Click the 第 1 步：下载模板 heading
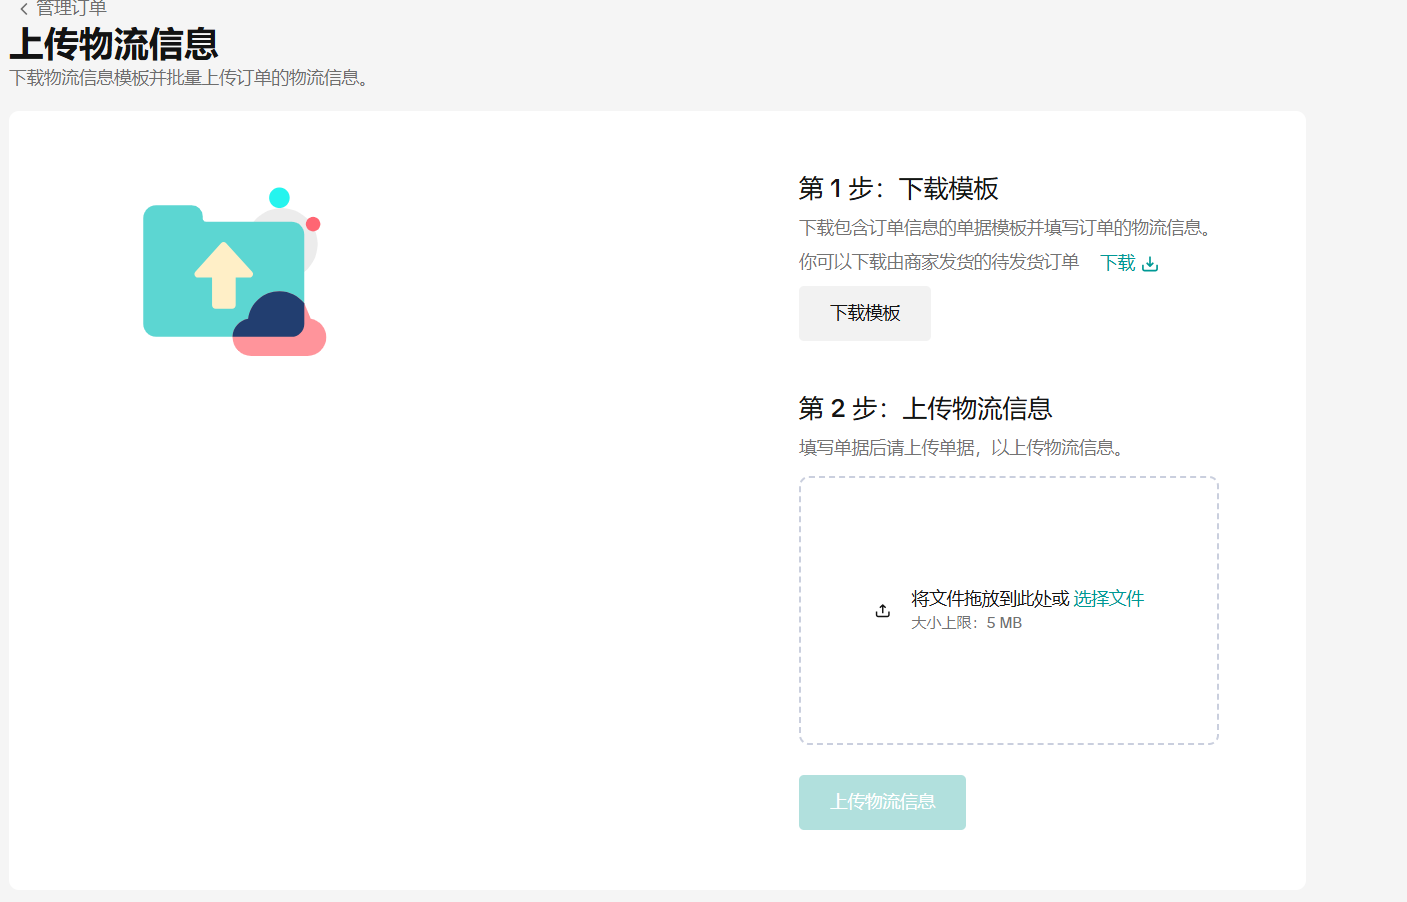 point(898,188)
